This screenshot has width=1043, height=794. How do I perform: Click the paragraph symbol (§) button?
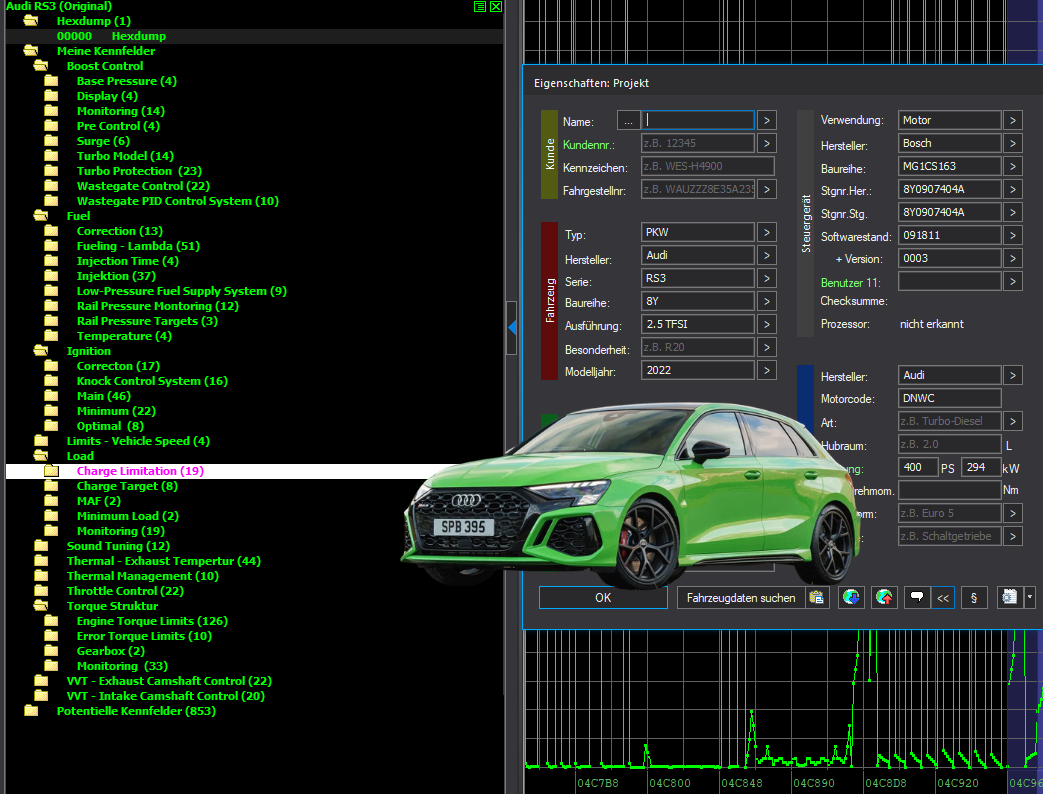click(974, 597)
